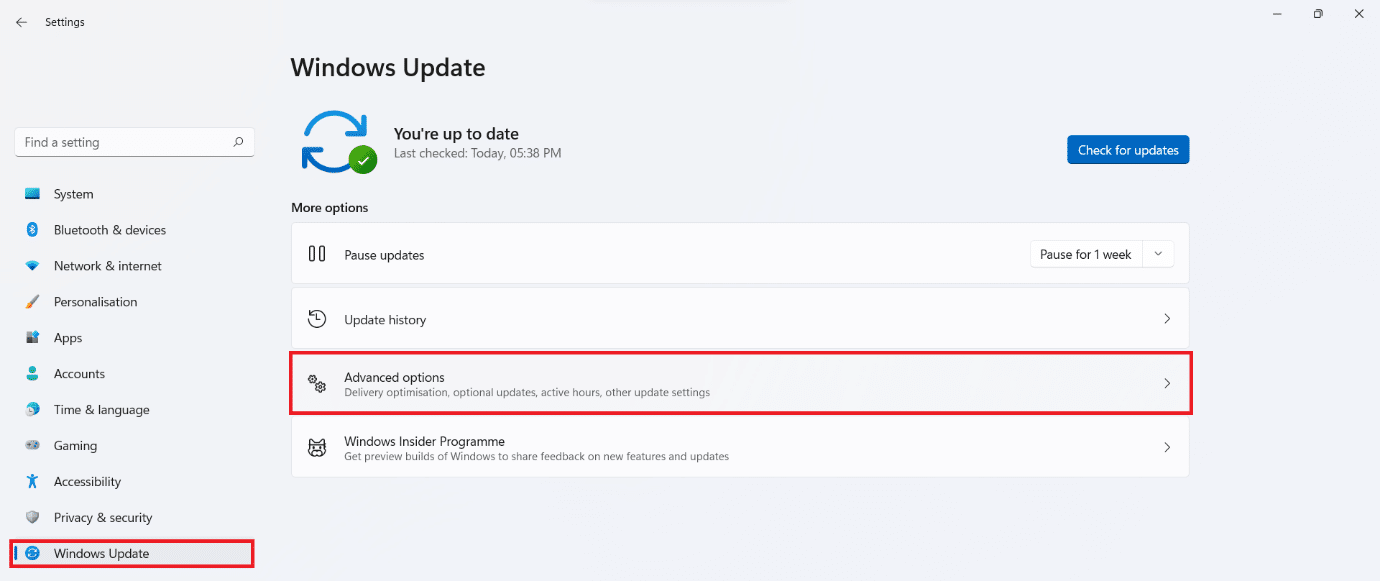The width and height of the screenshot is (1380, 581).
Task: Click the Check for updates button
Action: [1128, 150]
